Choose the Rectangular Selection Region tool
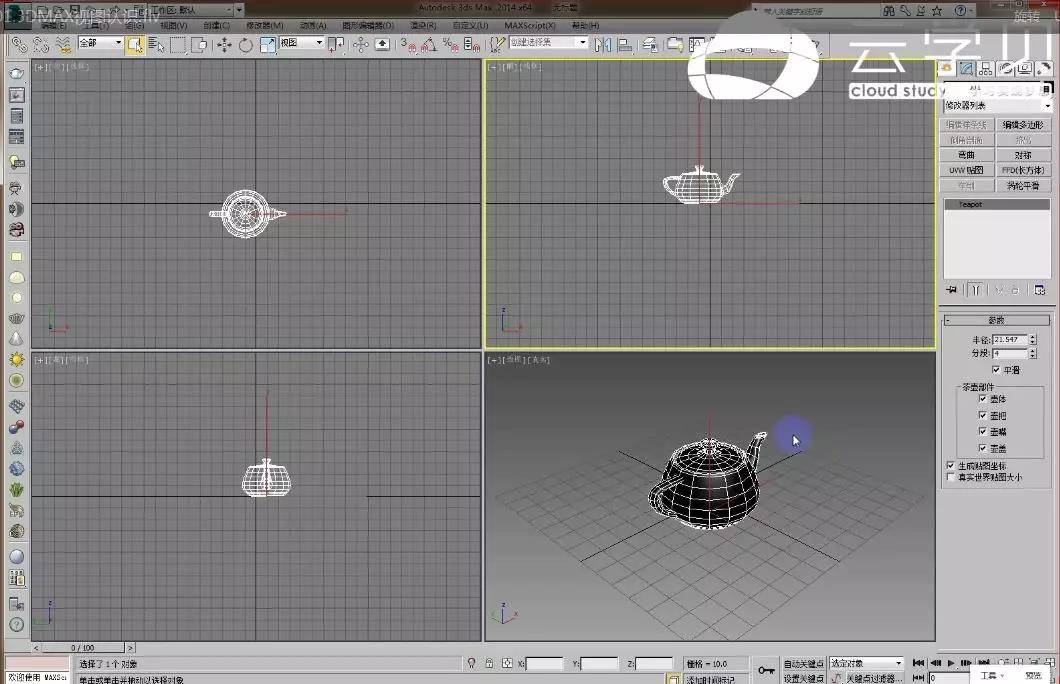Screen dimensions: 1060x684 point(178,45)
